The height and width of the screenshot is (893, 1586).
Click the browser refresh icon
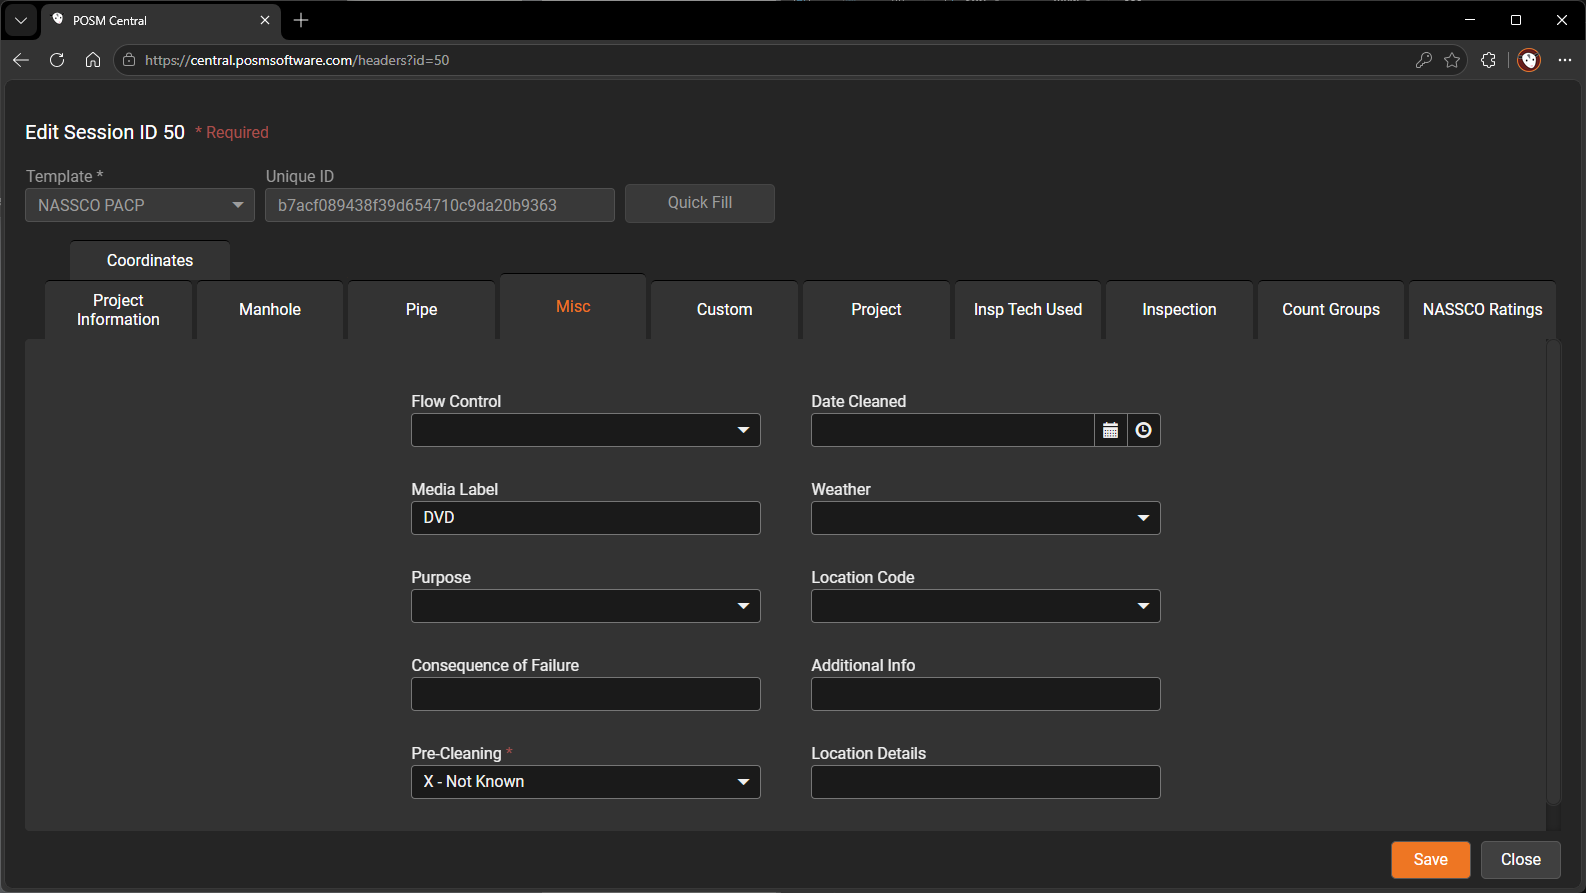click(x=57, y=60)
